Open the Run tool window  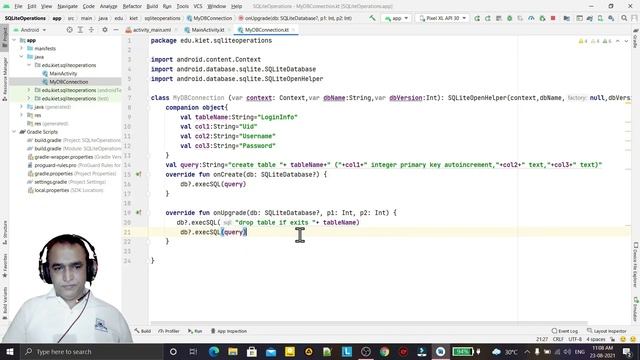195,331
